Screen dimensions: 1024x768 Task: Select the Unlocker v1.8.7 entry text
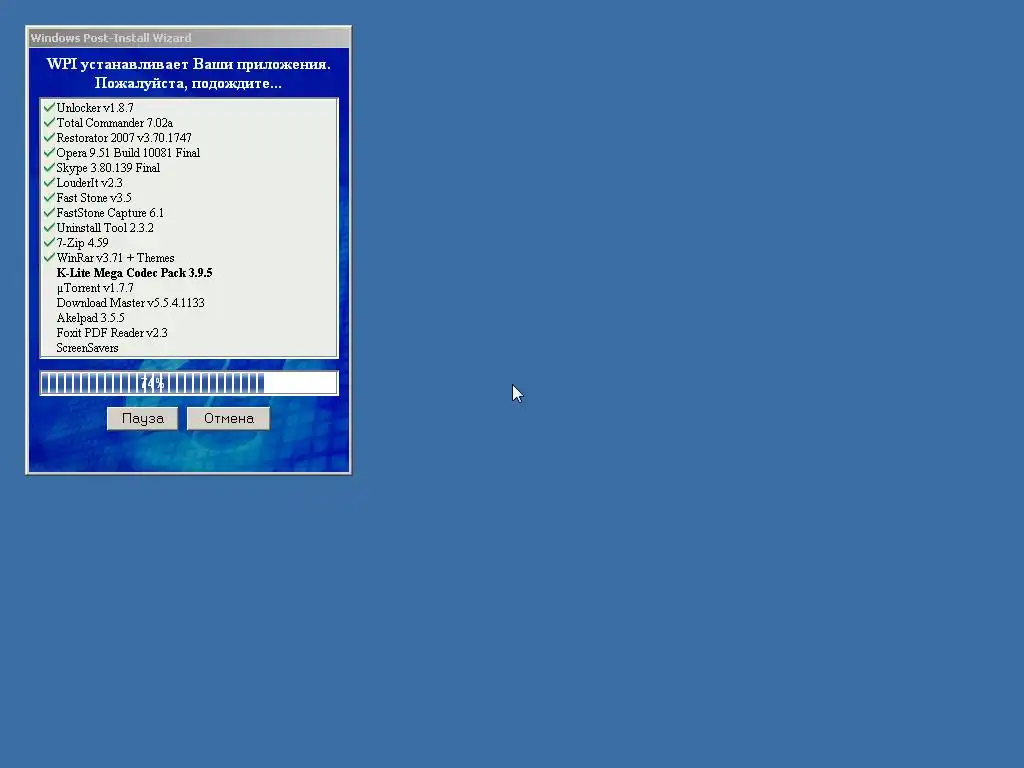[x=95, y=108]
